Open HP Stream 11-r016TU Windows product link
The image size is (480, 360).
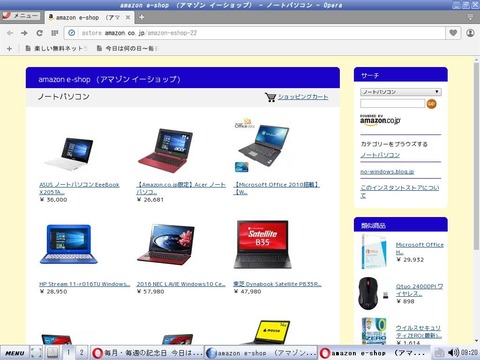[x=84, y=284]
